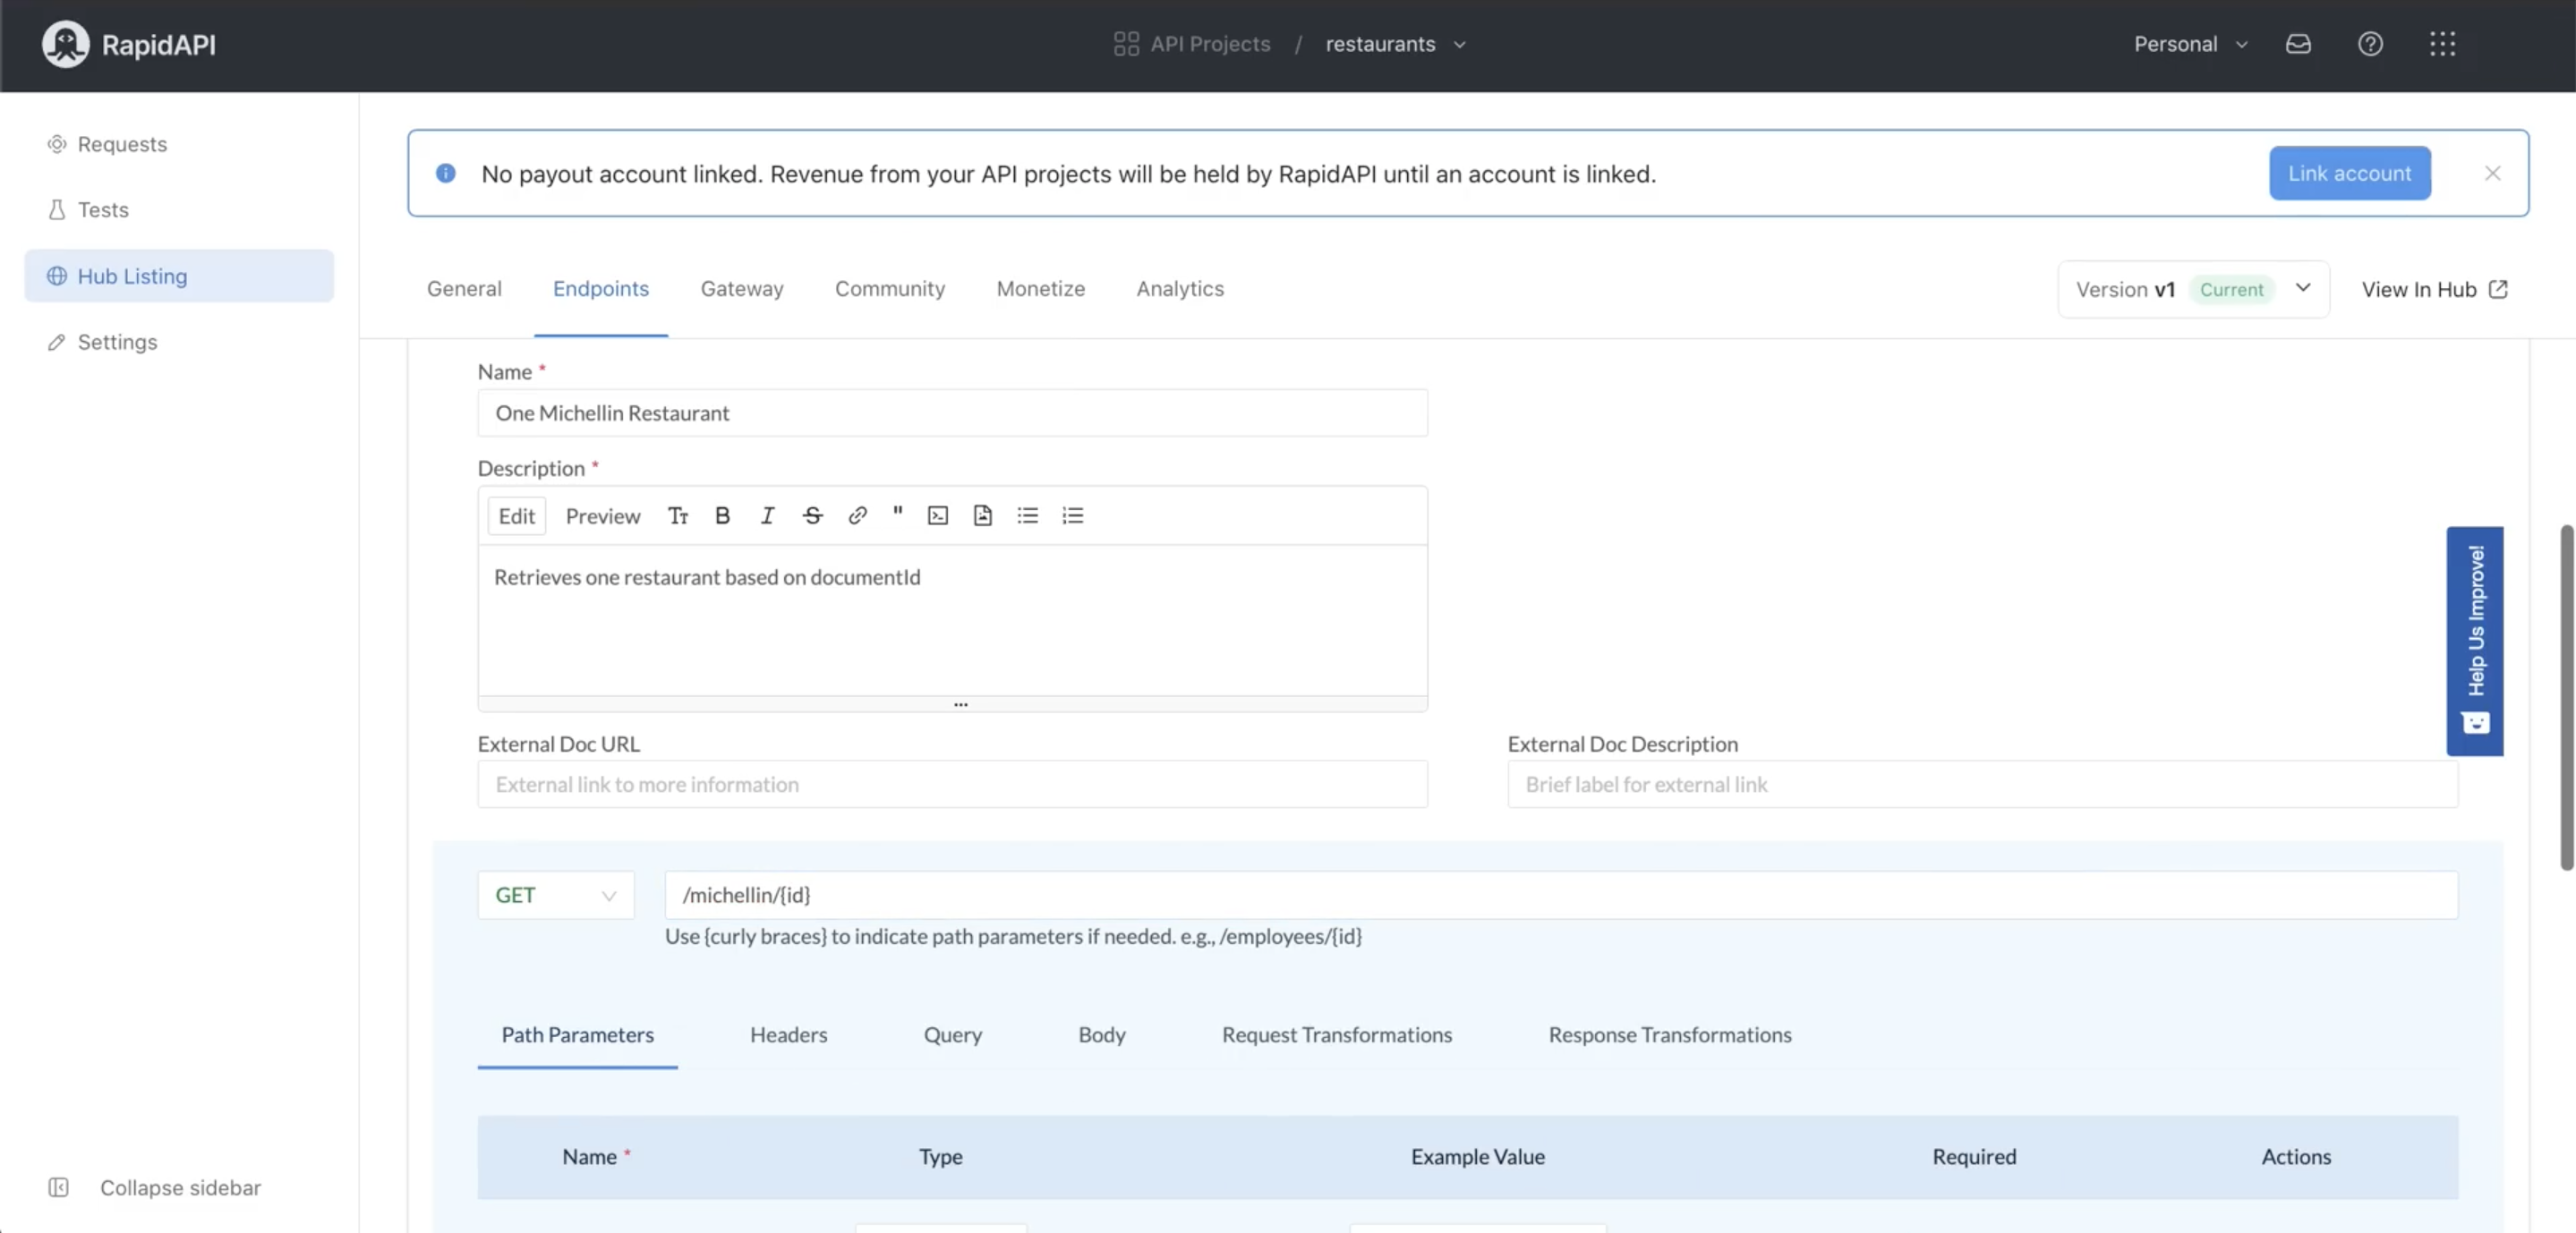Image resolution: width=2576 pixels, height=1233 pixels.
Task: Click the heading text size icon
Action: [x=678, y=516]
